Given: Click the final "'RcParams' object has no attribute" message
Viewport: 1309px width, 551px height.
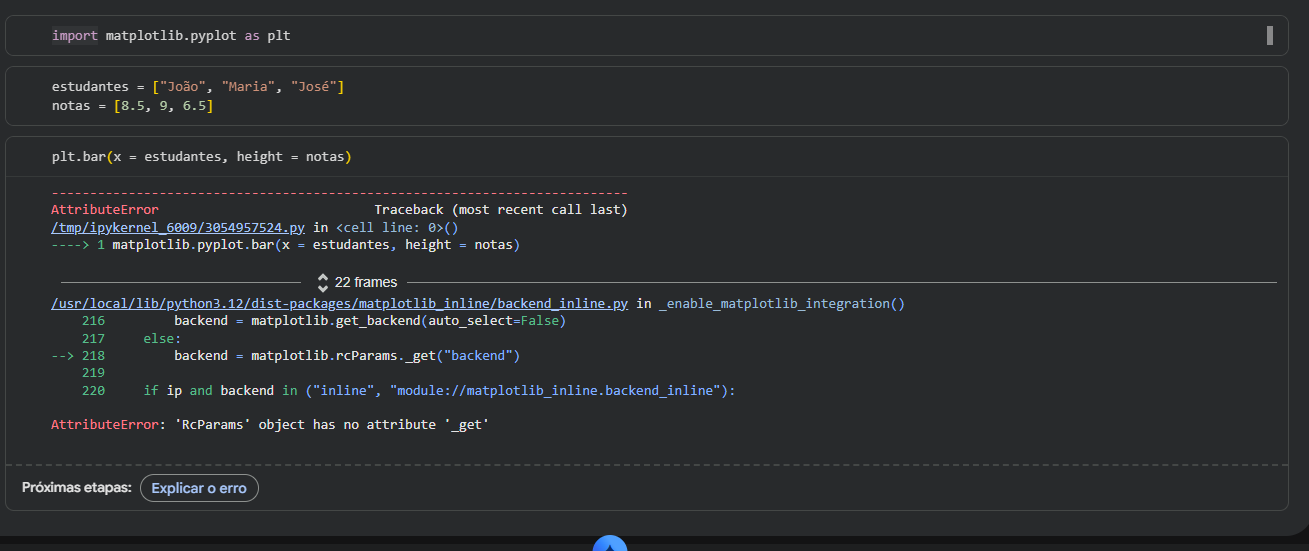Looking at the screenshot, I should (332, 425).
